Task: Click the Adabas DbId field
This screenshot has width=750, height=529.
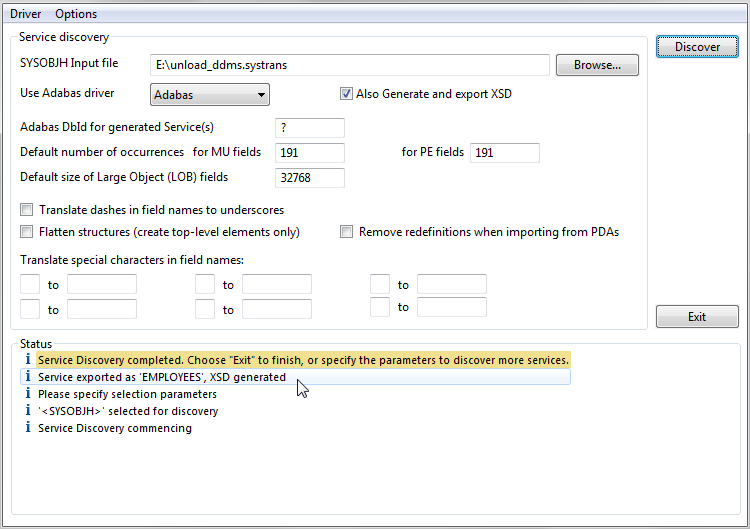Action: (x=310, y=128)
